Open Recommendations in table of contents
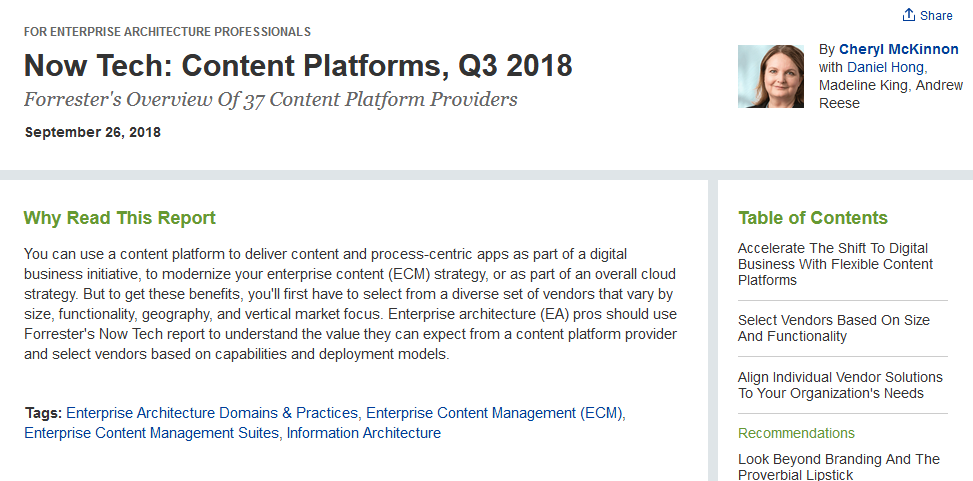 796,433
